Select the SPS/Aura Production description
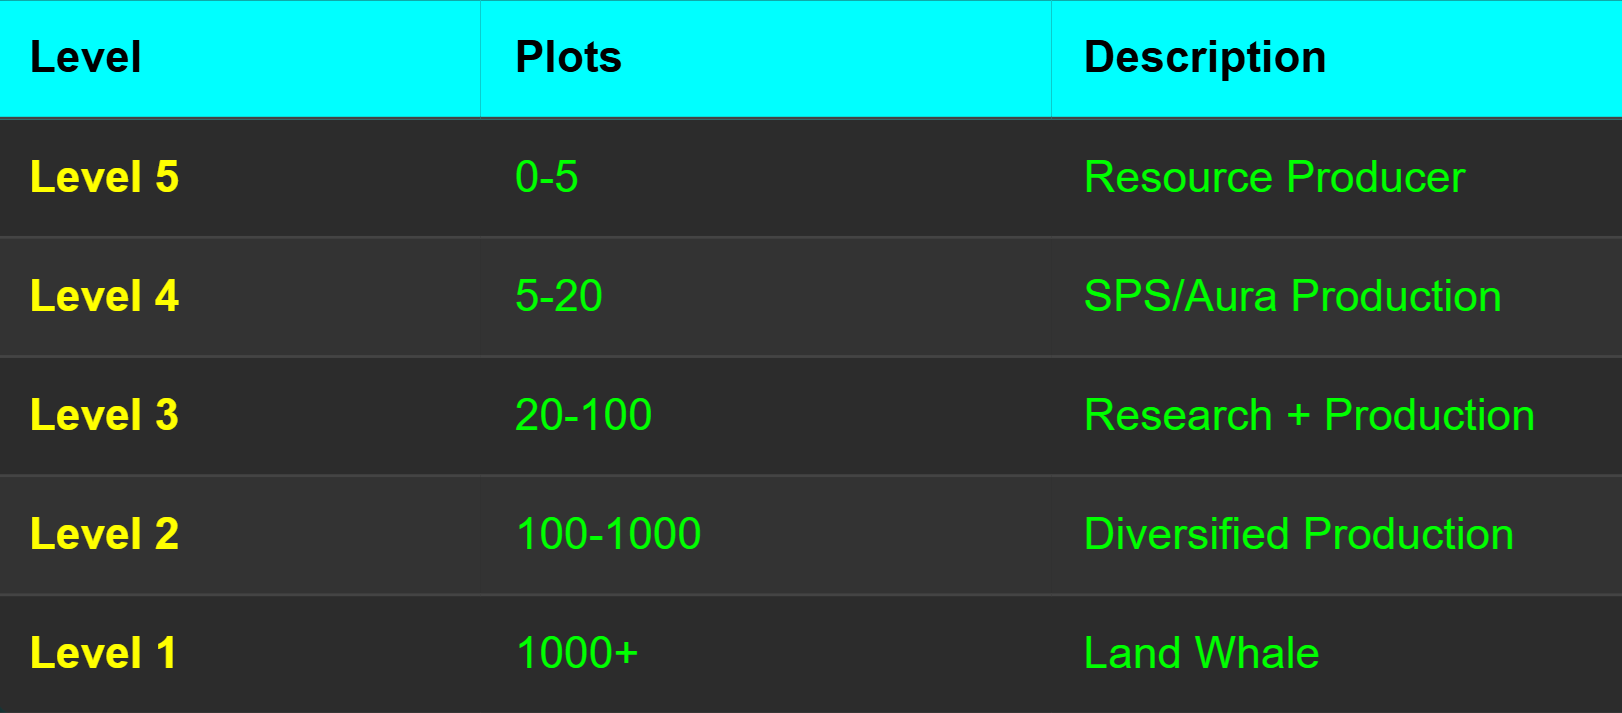 [1293, 296]
